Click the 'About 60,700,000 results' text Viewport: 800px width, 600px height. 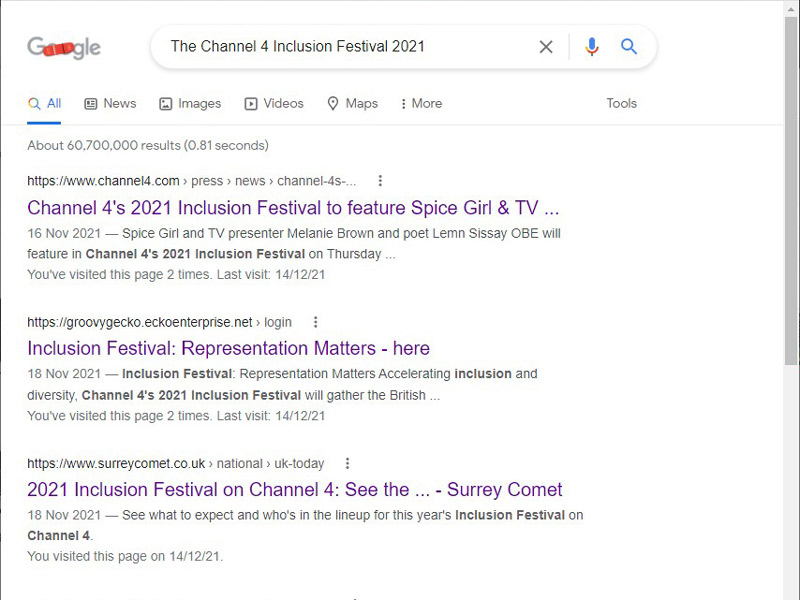tap(148, 145)
